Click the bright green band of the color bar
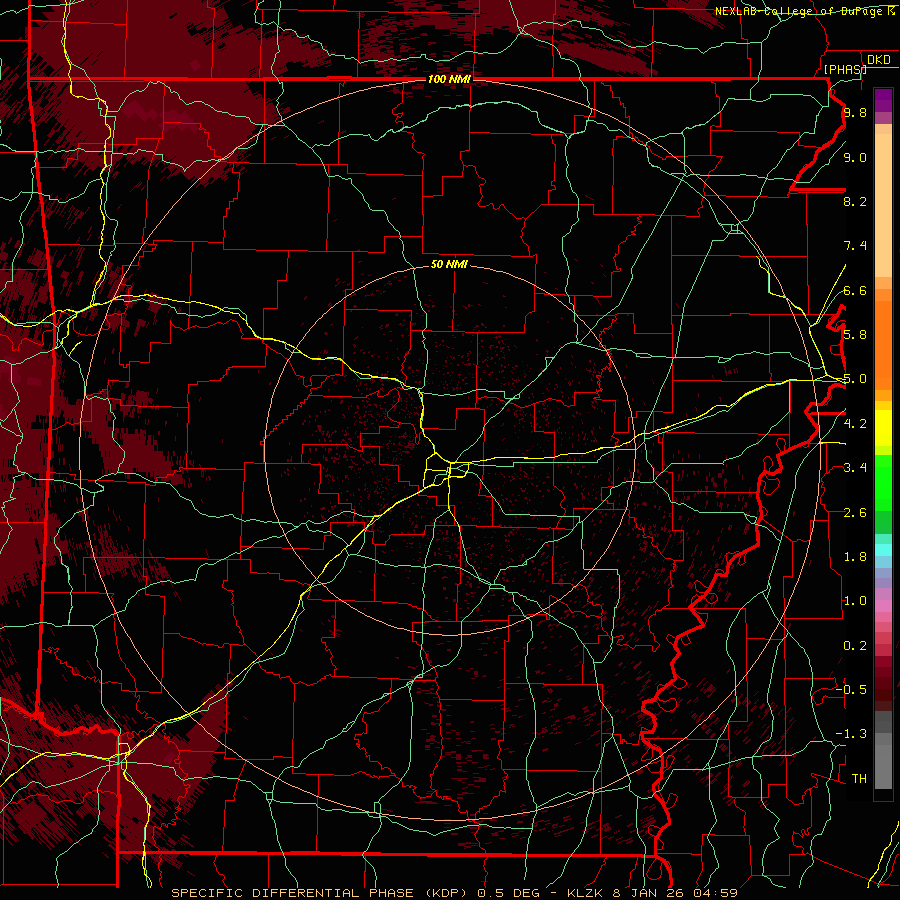Viewport: 900px width, 900px height. [x=883, y=481]
